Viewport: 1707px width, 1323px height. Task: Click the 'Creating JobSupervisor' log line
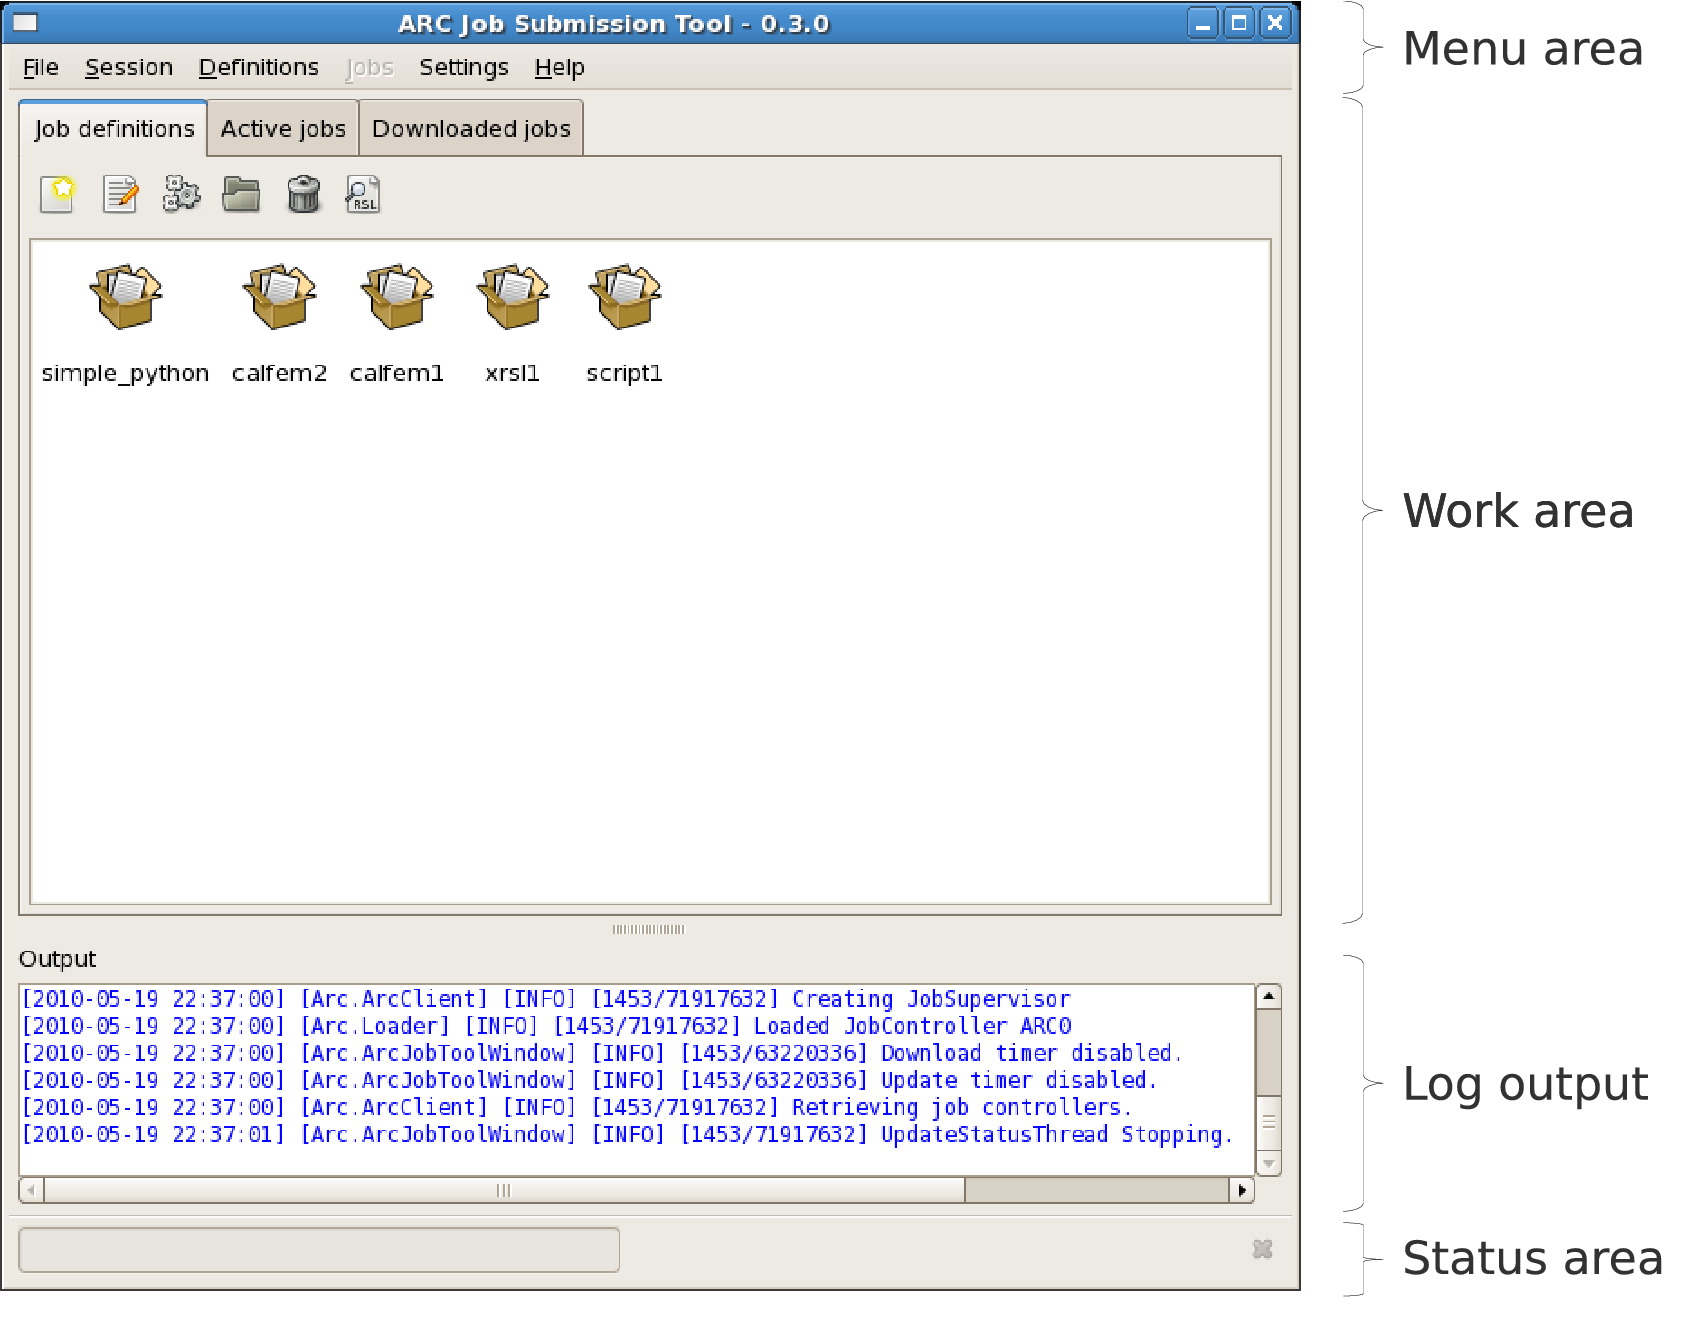(546, 999)
